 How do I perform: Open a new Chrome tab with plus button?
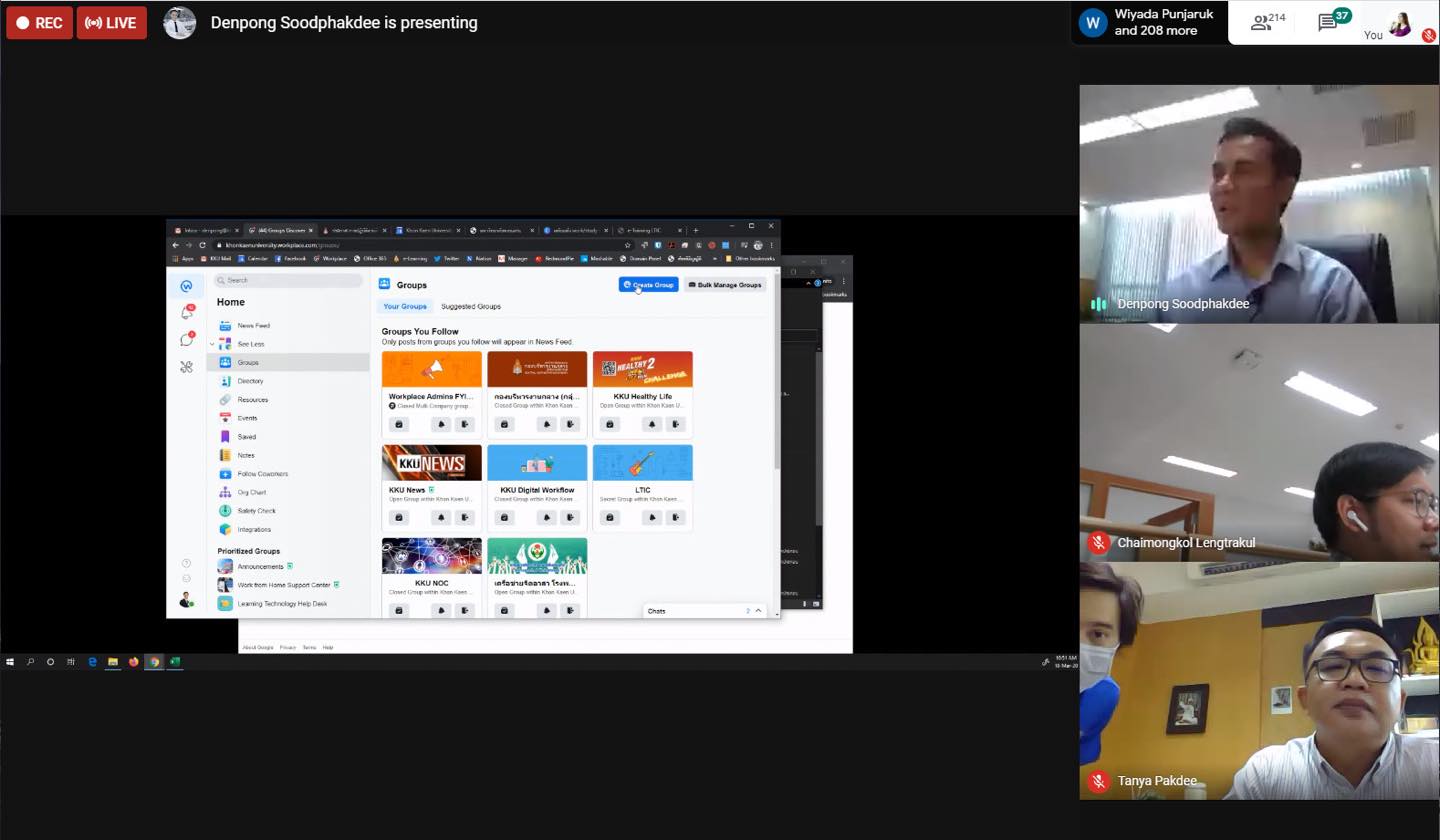(696, 230)
